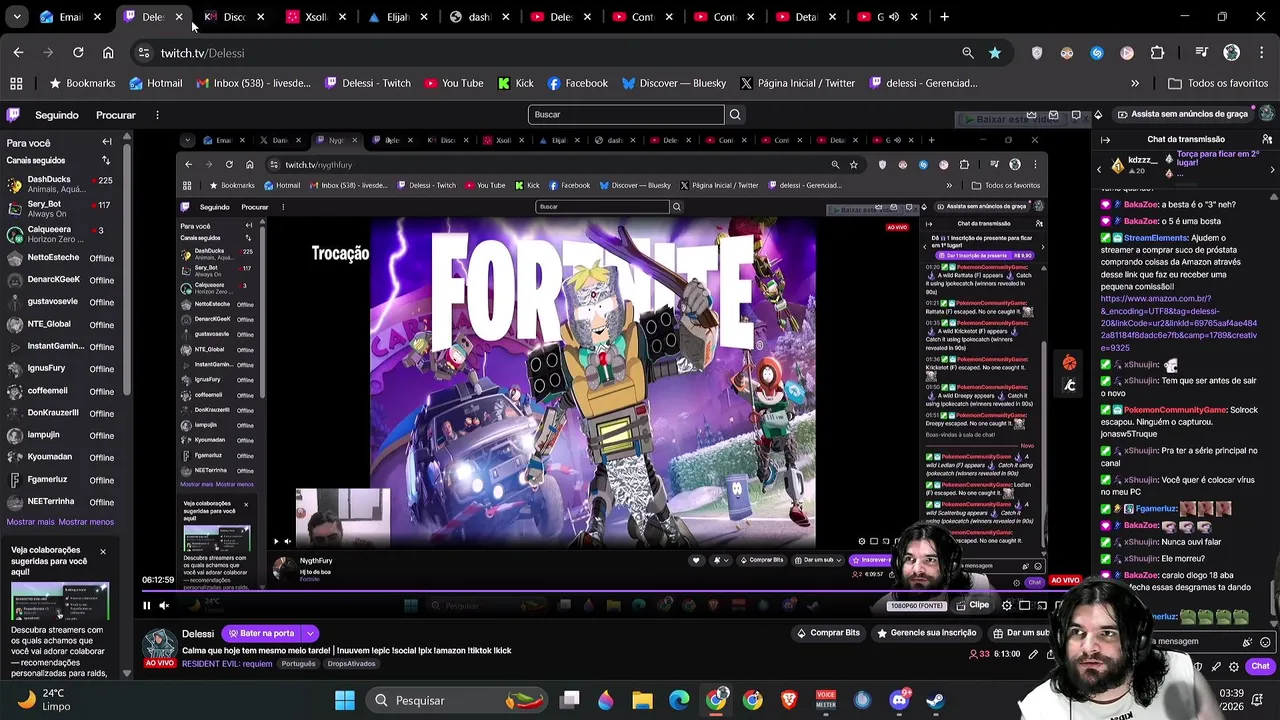Mute the stream volume speaker

point(164,605)
